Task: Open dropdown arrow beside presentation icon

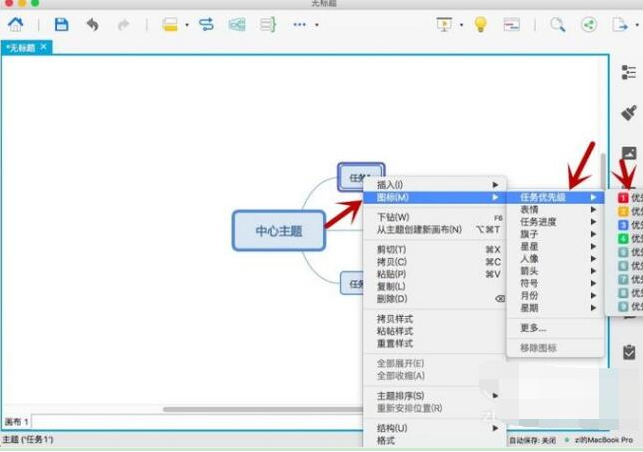Action: [x=461, y=25]
